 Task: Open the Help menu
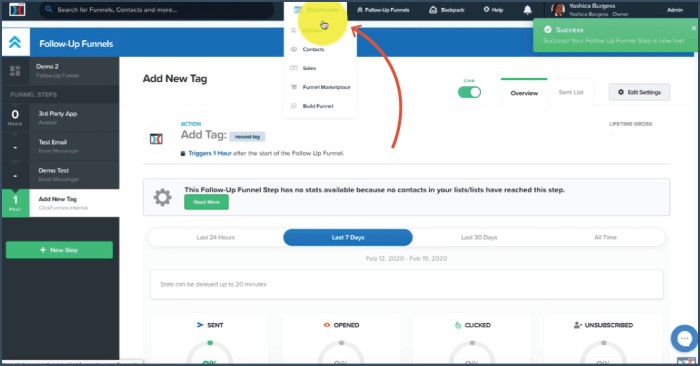tap(493, 10)
